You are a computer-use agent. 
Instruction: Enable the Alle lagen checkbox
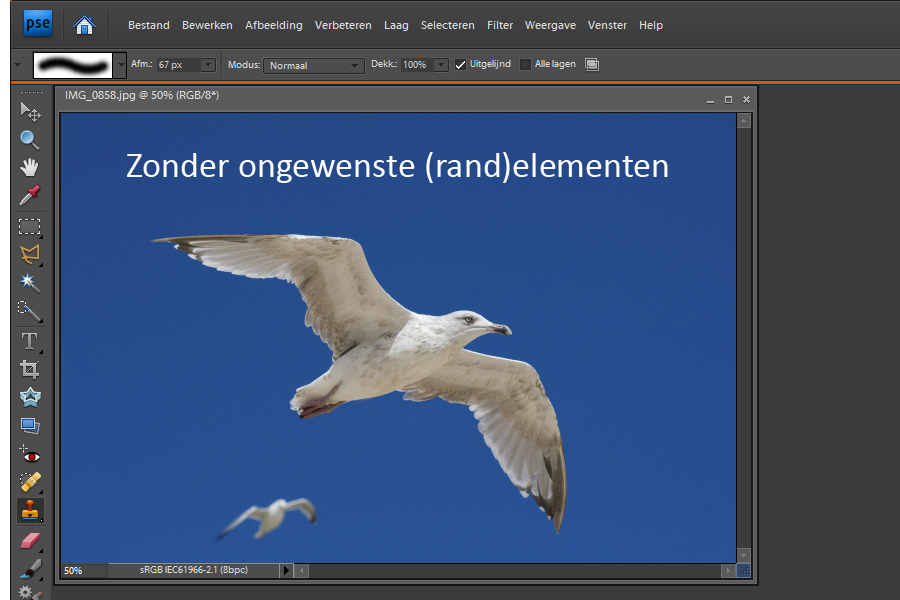coord(526,65)
